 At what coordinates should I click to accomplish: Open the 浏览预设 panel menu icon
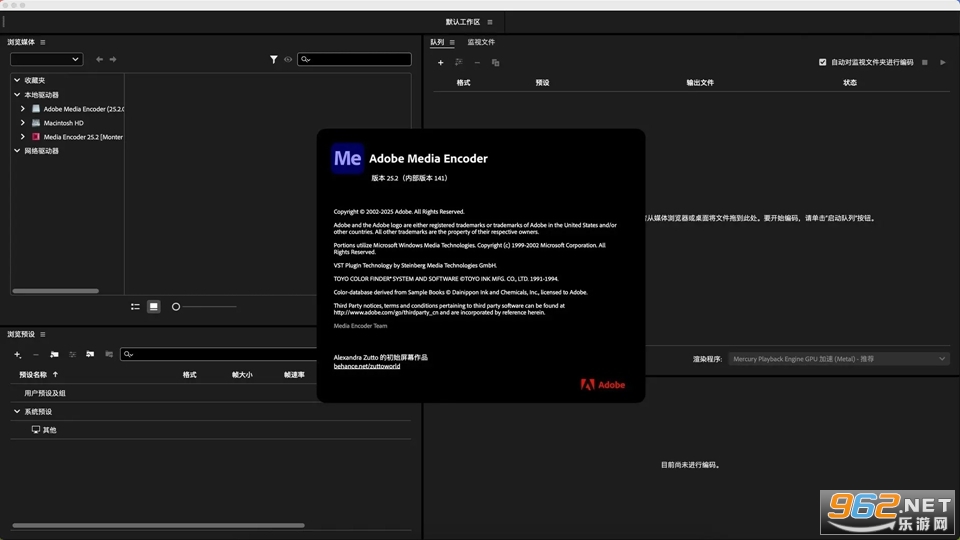(43, 334)
